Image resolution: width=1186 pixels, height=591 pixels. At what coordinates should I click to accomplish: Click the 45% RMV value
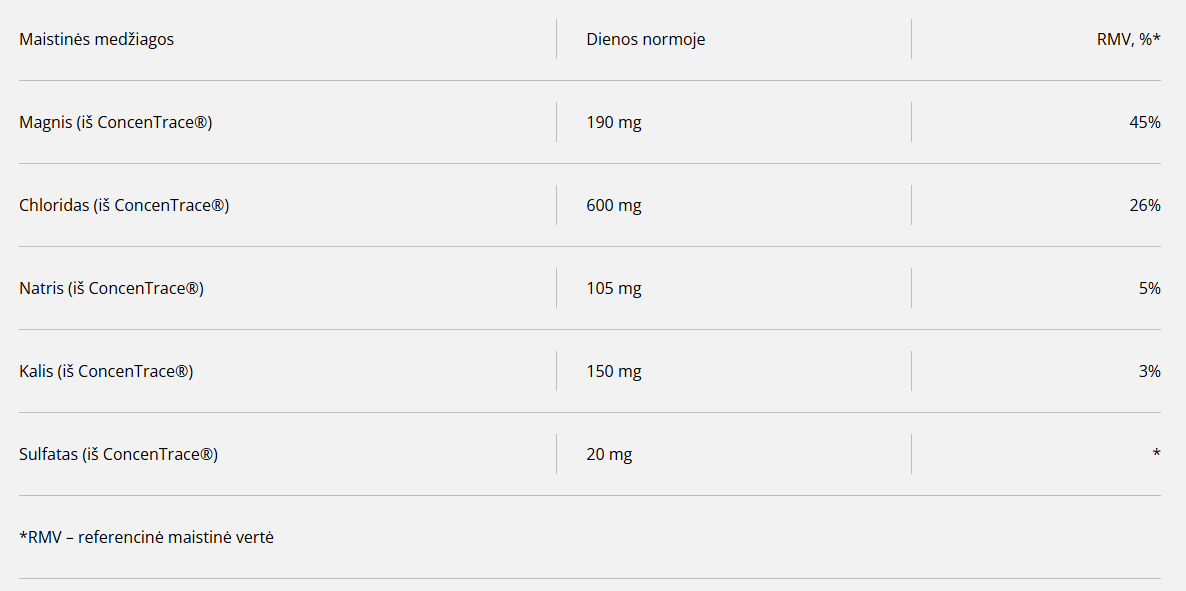(x=1144, y=123)
